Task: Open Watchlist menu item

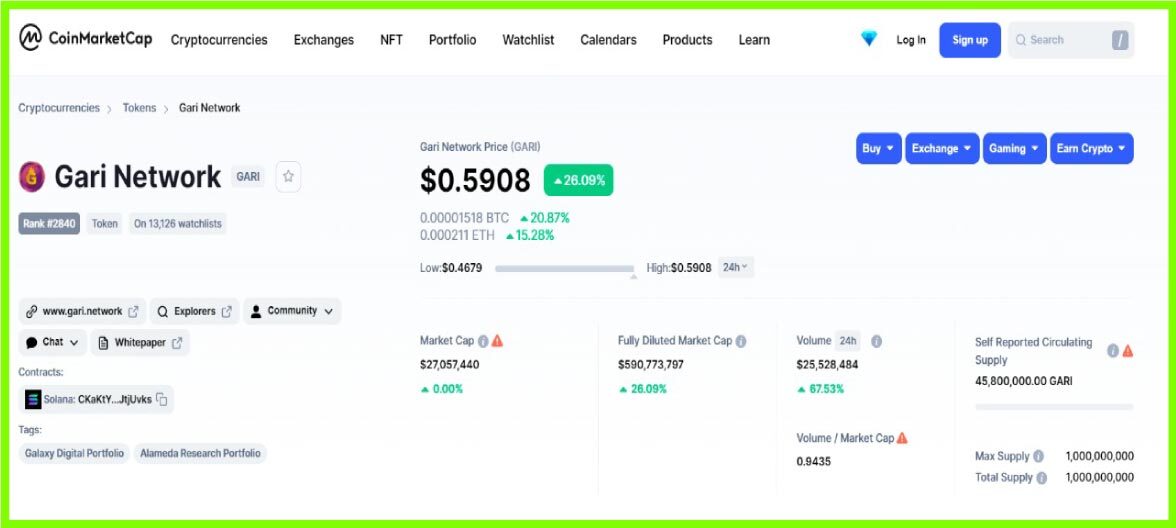Action: [x=528, y=40]
